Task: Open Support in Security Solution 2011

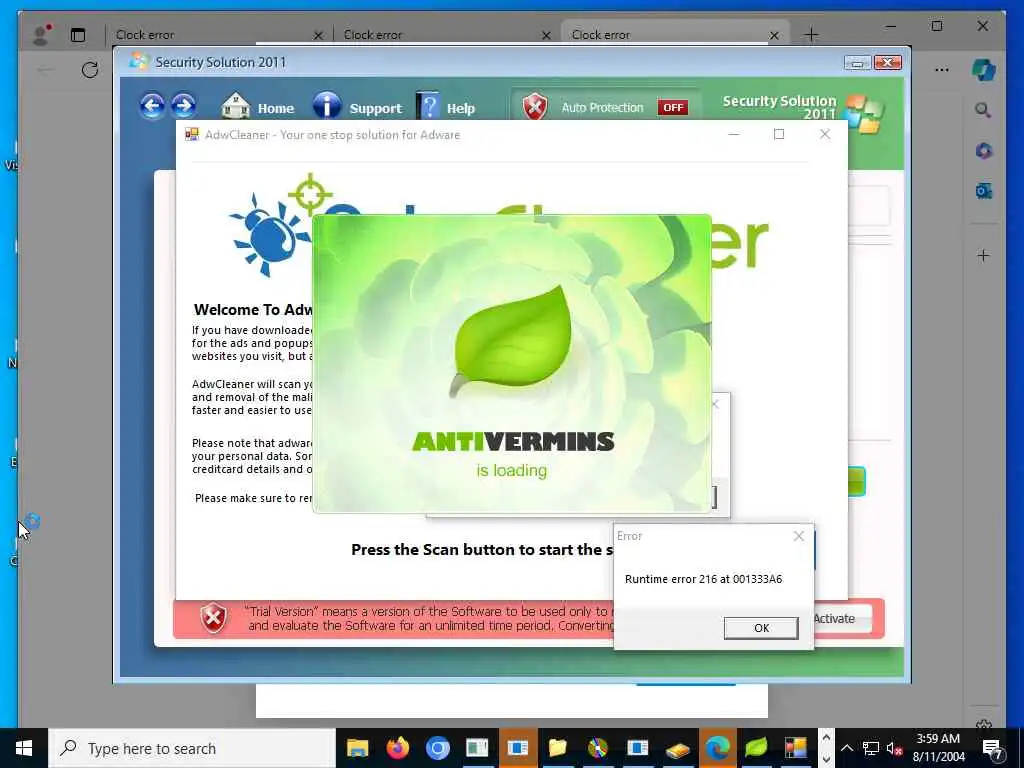Action: pos(357,107)
